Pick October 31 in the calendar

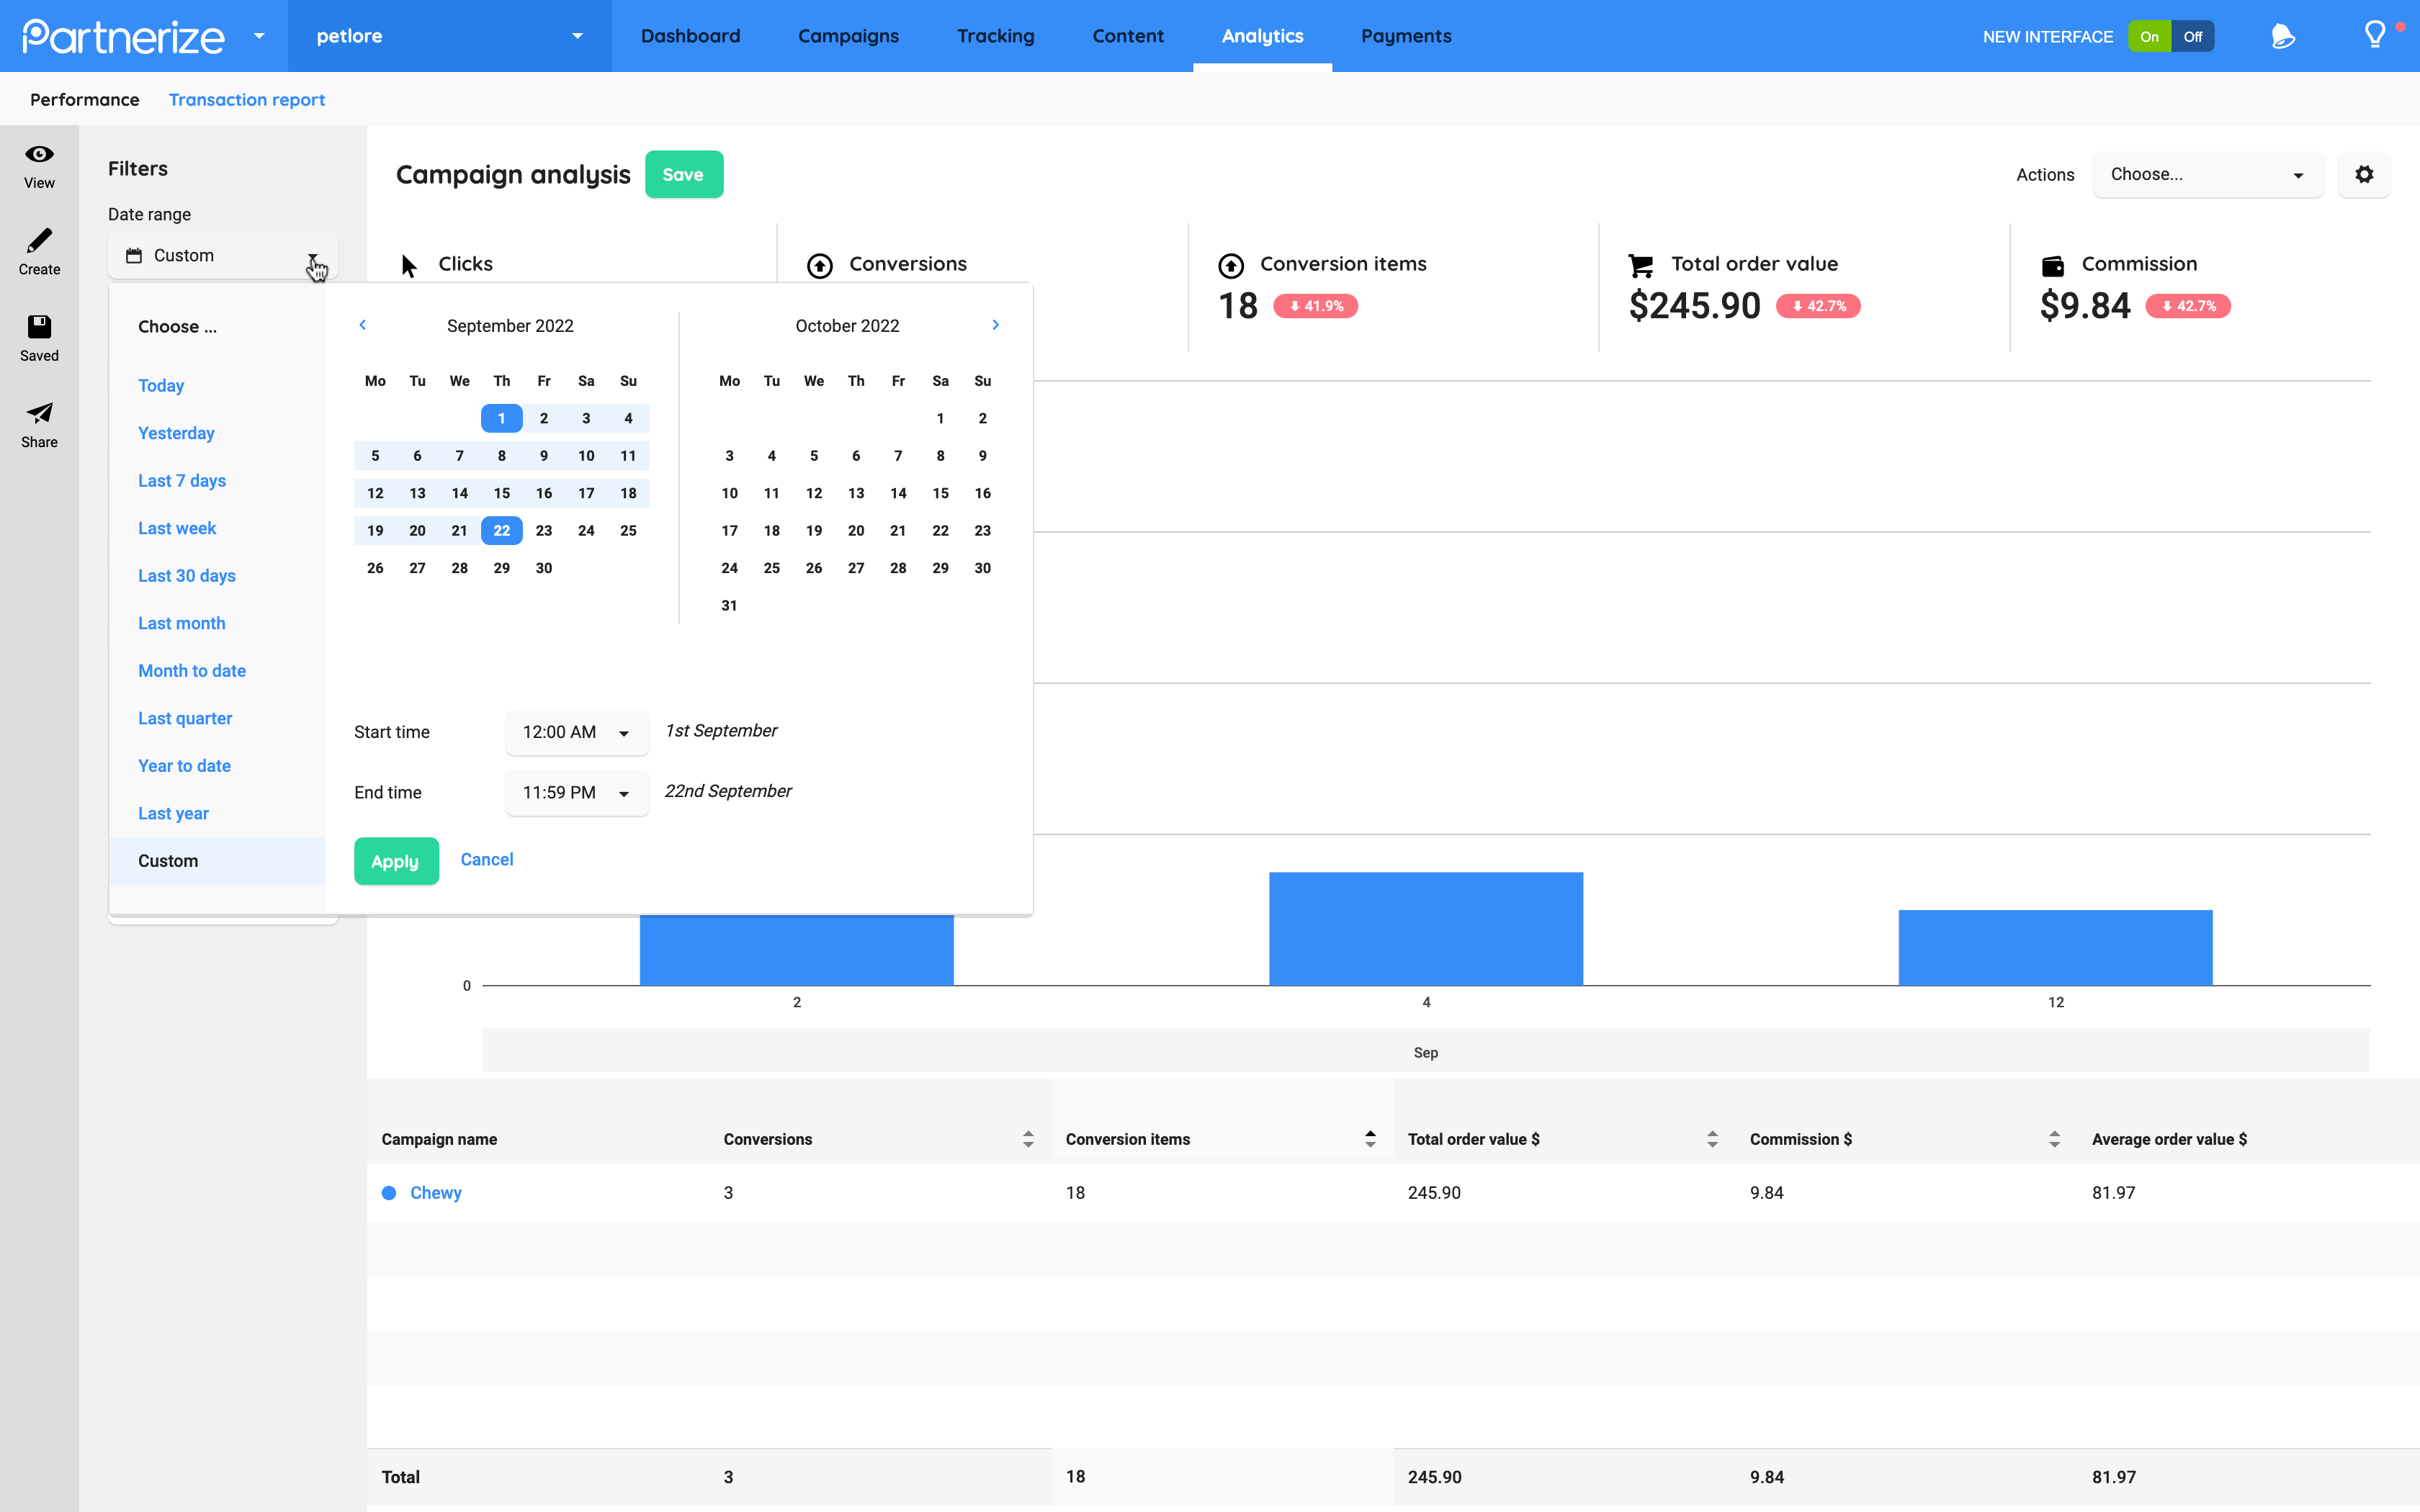coord(730,606)
